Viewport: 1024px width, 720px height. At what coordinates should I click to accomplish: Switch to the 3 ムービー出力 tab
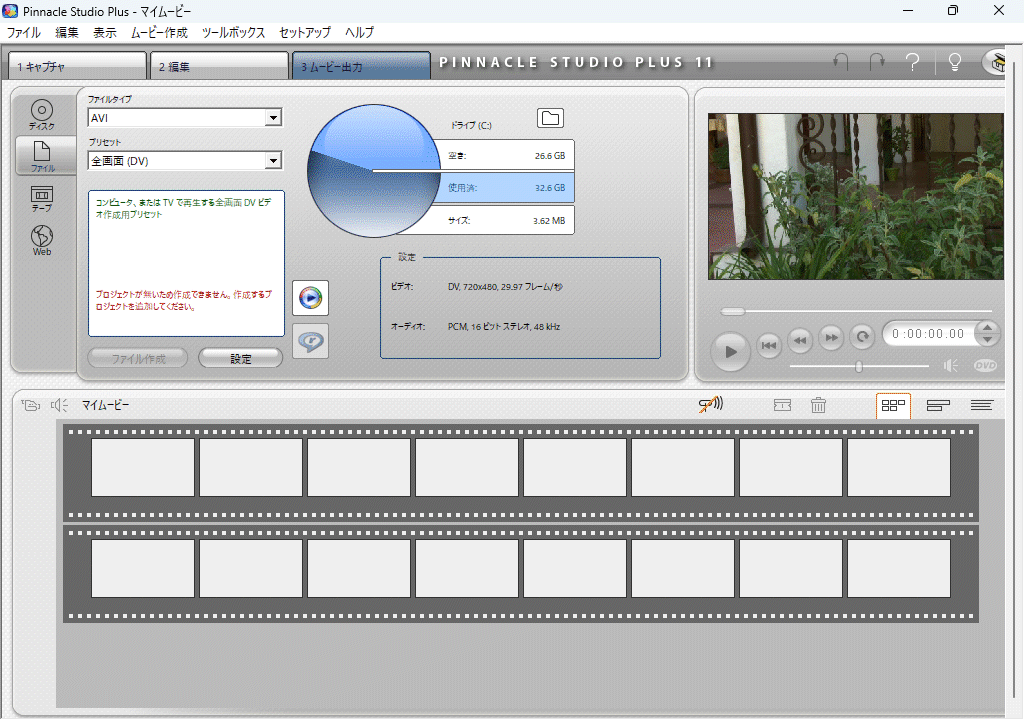(x=361, y=66)
